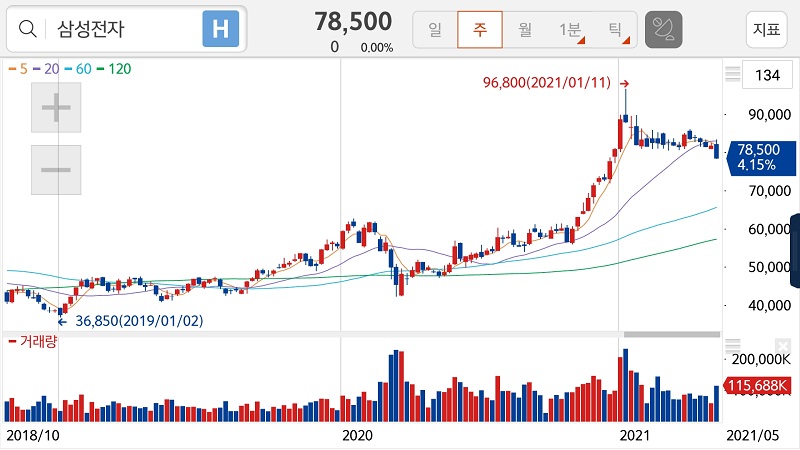This screenshot has height=450, width=800.
Task: Click the 134 candle count field
Action: (767, 76)
